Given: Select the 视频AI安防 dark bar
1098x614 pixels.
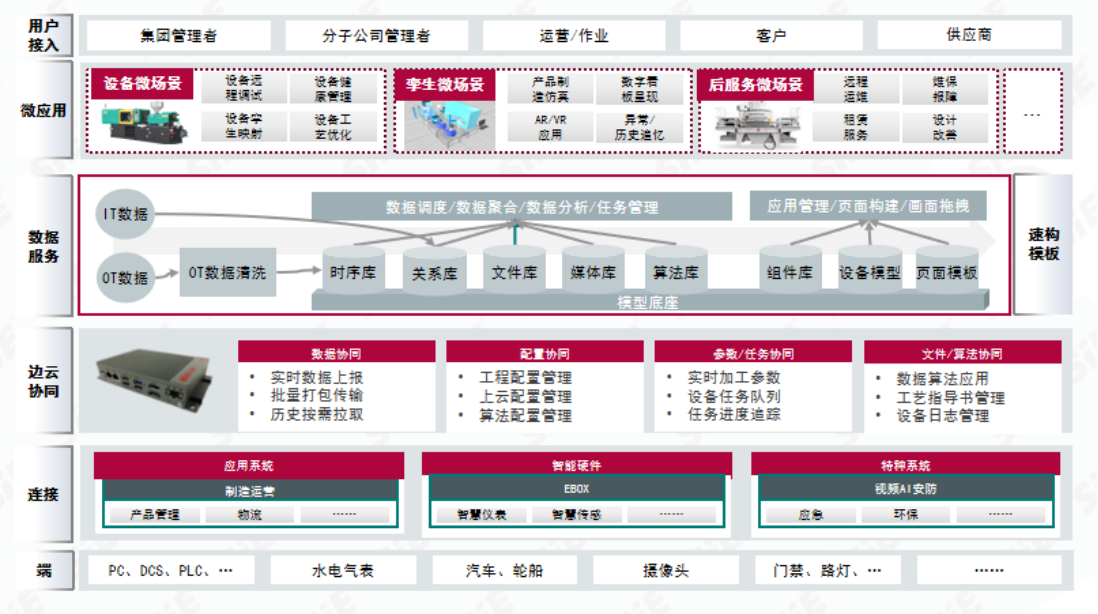Looking at the screenshot, I should tap(905, 489).
